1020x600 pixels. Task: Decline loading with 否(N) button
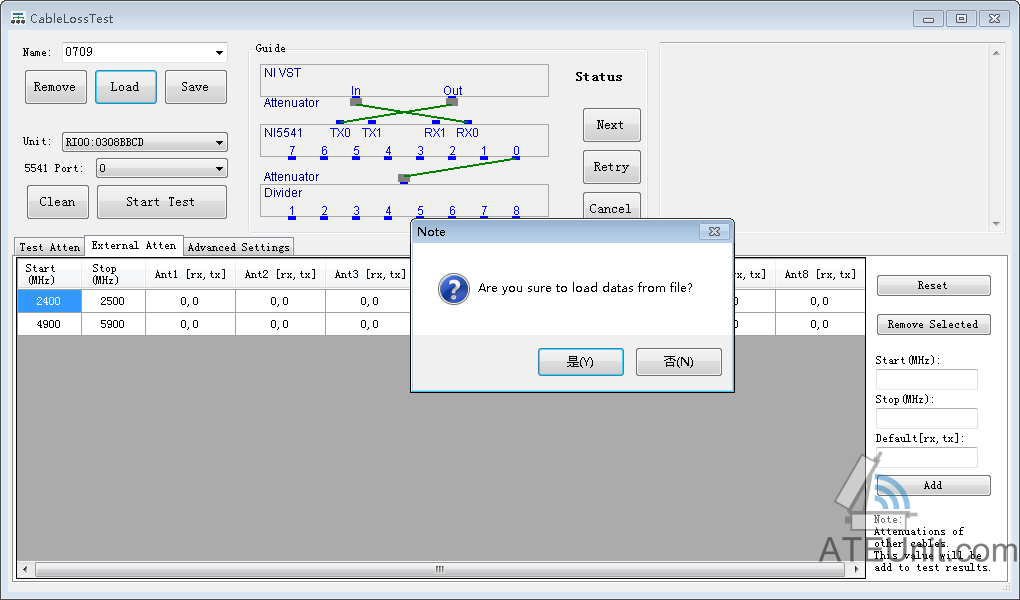click(678, 362)
